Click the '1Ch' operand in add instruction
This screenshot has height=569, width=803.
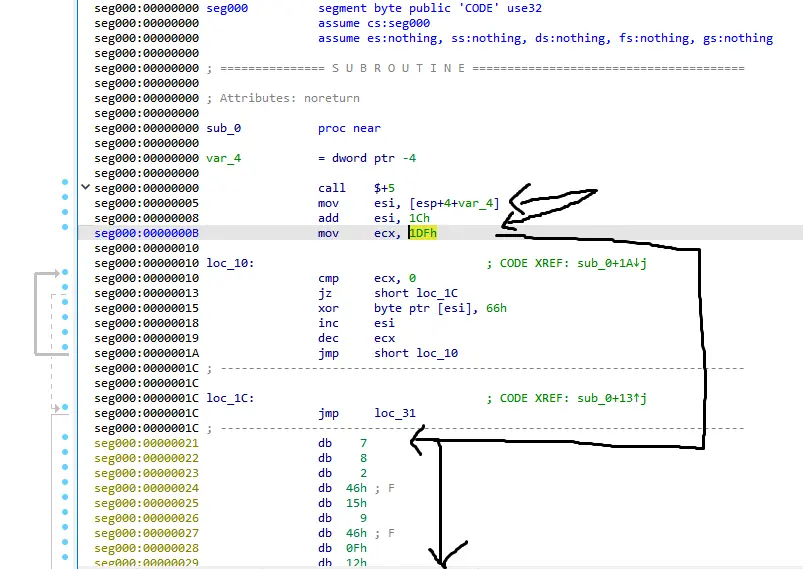pyautogui.click(x=419, y=218)
